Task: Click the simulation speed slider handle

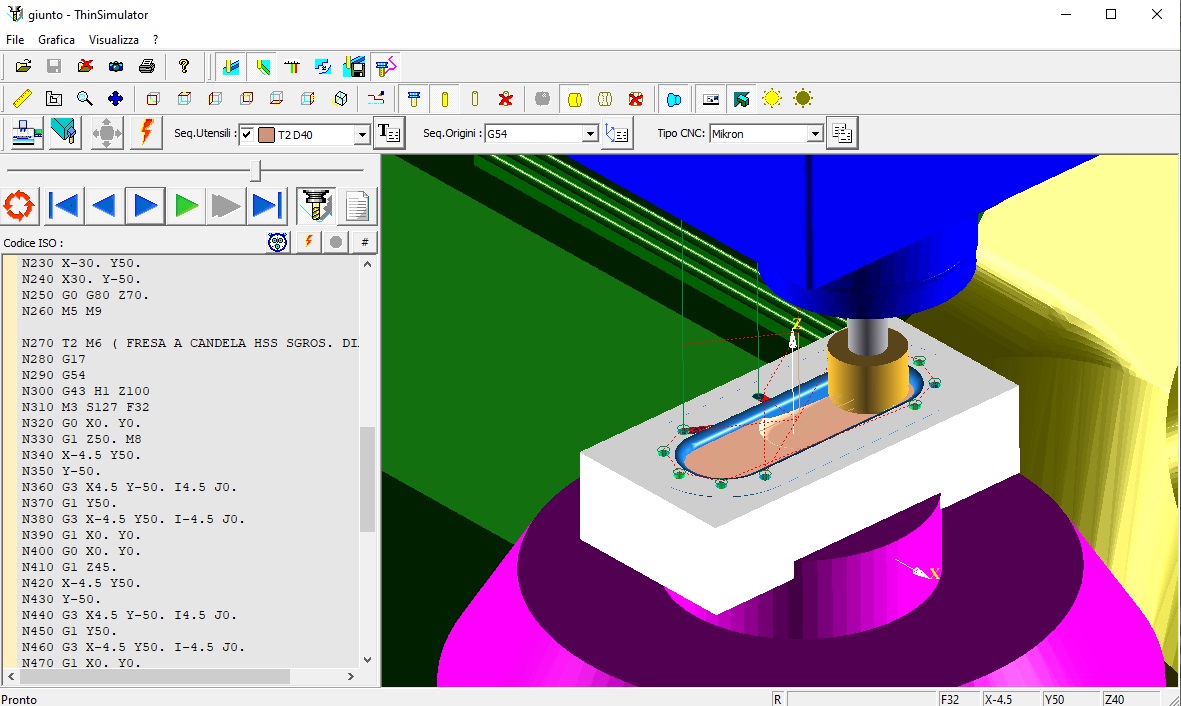Action: tap(256, 170)
